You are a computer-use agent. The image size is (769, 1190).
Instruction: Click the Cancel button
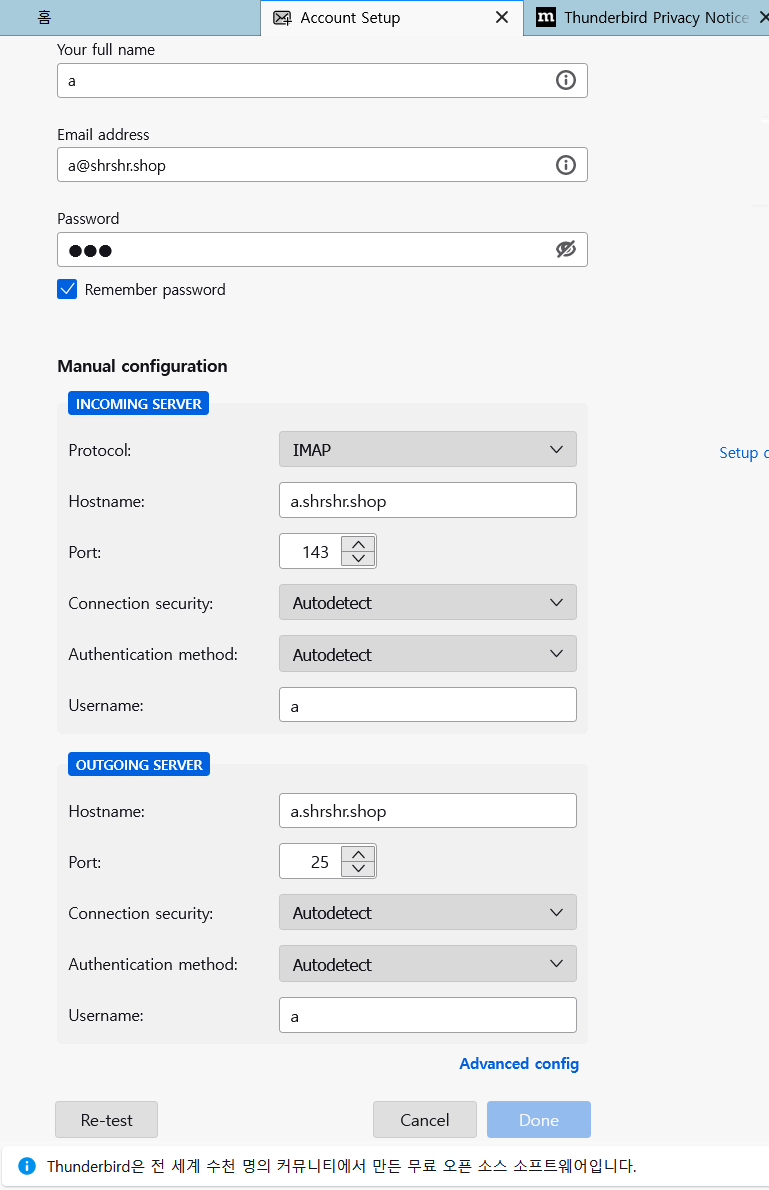pyautogui.click(x=425, y=1120)
